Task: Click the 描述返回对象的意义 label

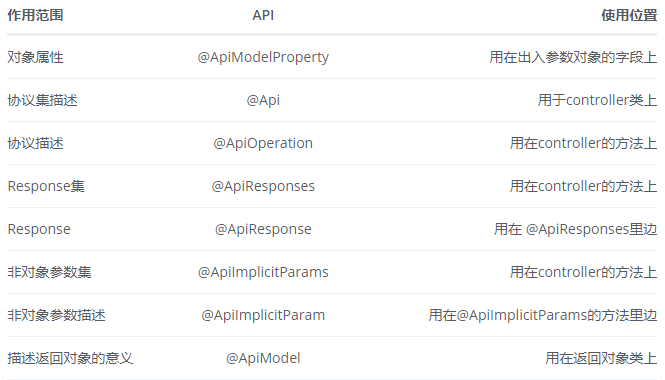Action: coord(70,358)
